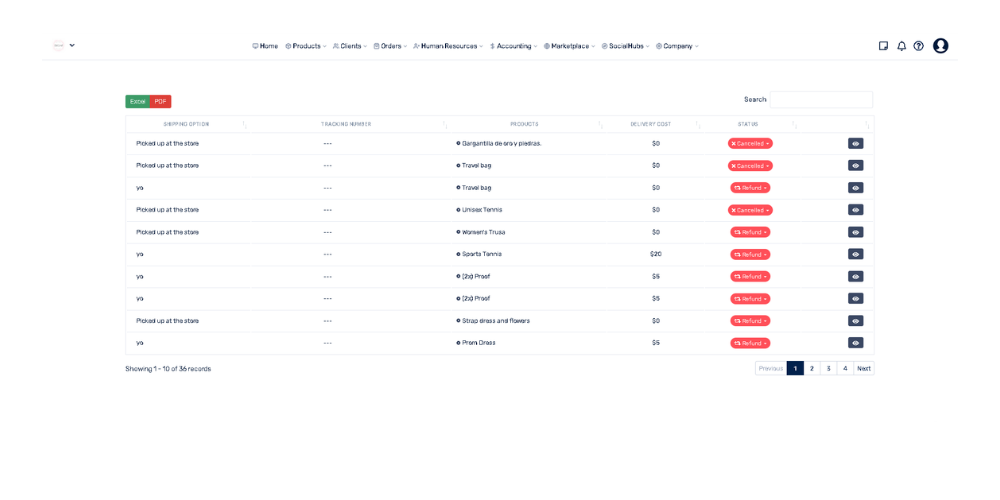The width and height of the screenshot is (1000, 500).
Task: View details of Unisex Tennis order
Action: tap(855, 210)
